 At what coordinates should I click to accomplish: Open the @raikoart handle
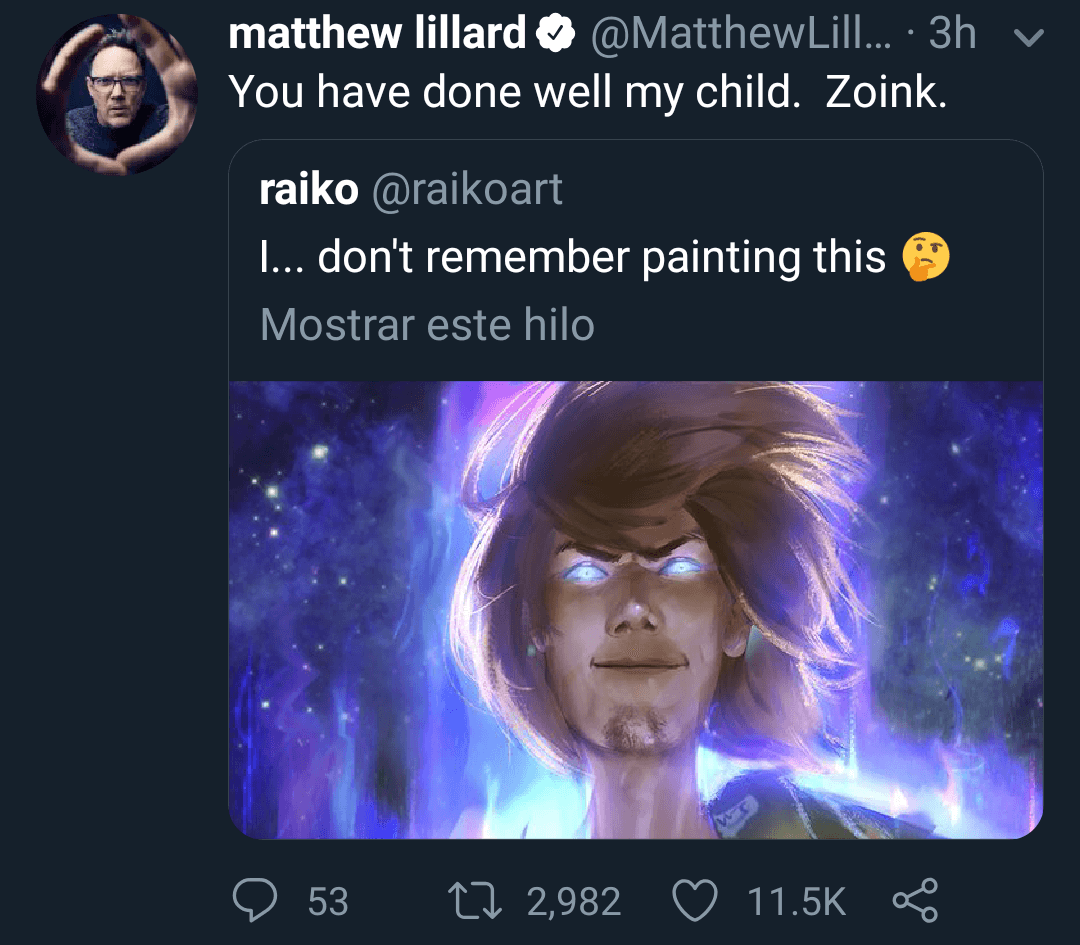click(467, 190)
